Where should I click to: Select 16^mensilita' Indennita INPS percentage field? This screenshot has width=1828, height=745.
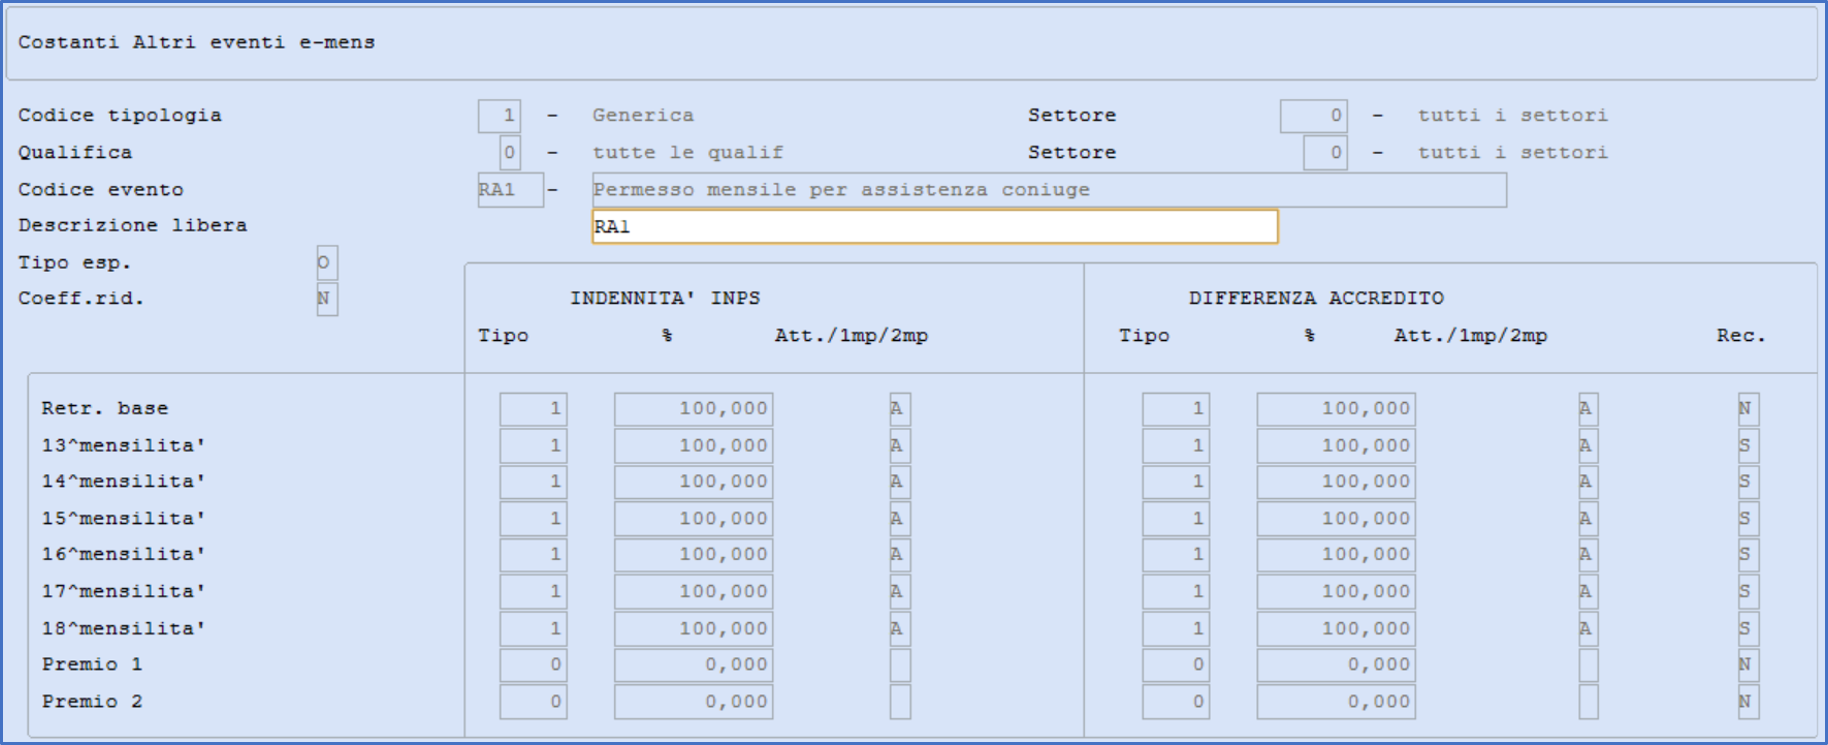[694, 555]
